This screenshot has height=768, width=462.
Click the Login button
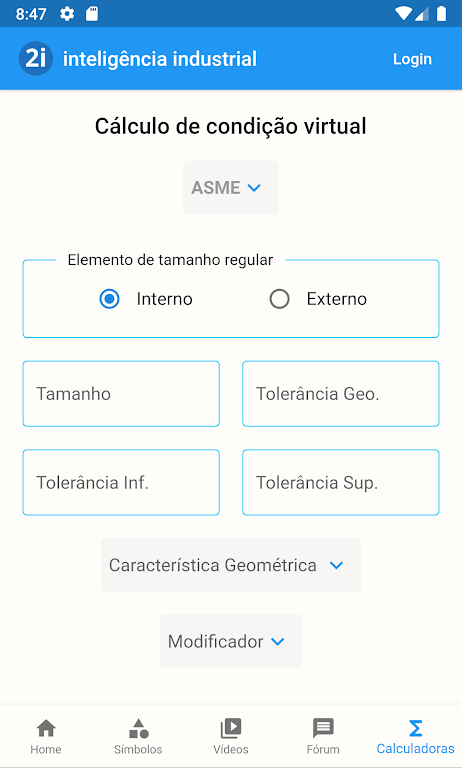tap(413, 59)
